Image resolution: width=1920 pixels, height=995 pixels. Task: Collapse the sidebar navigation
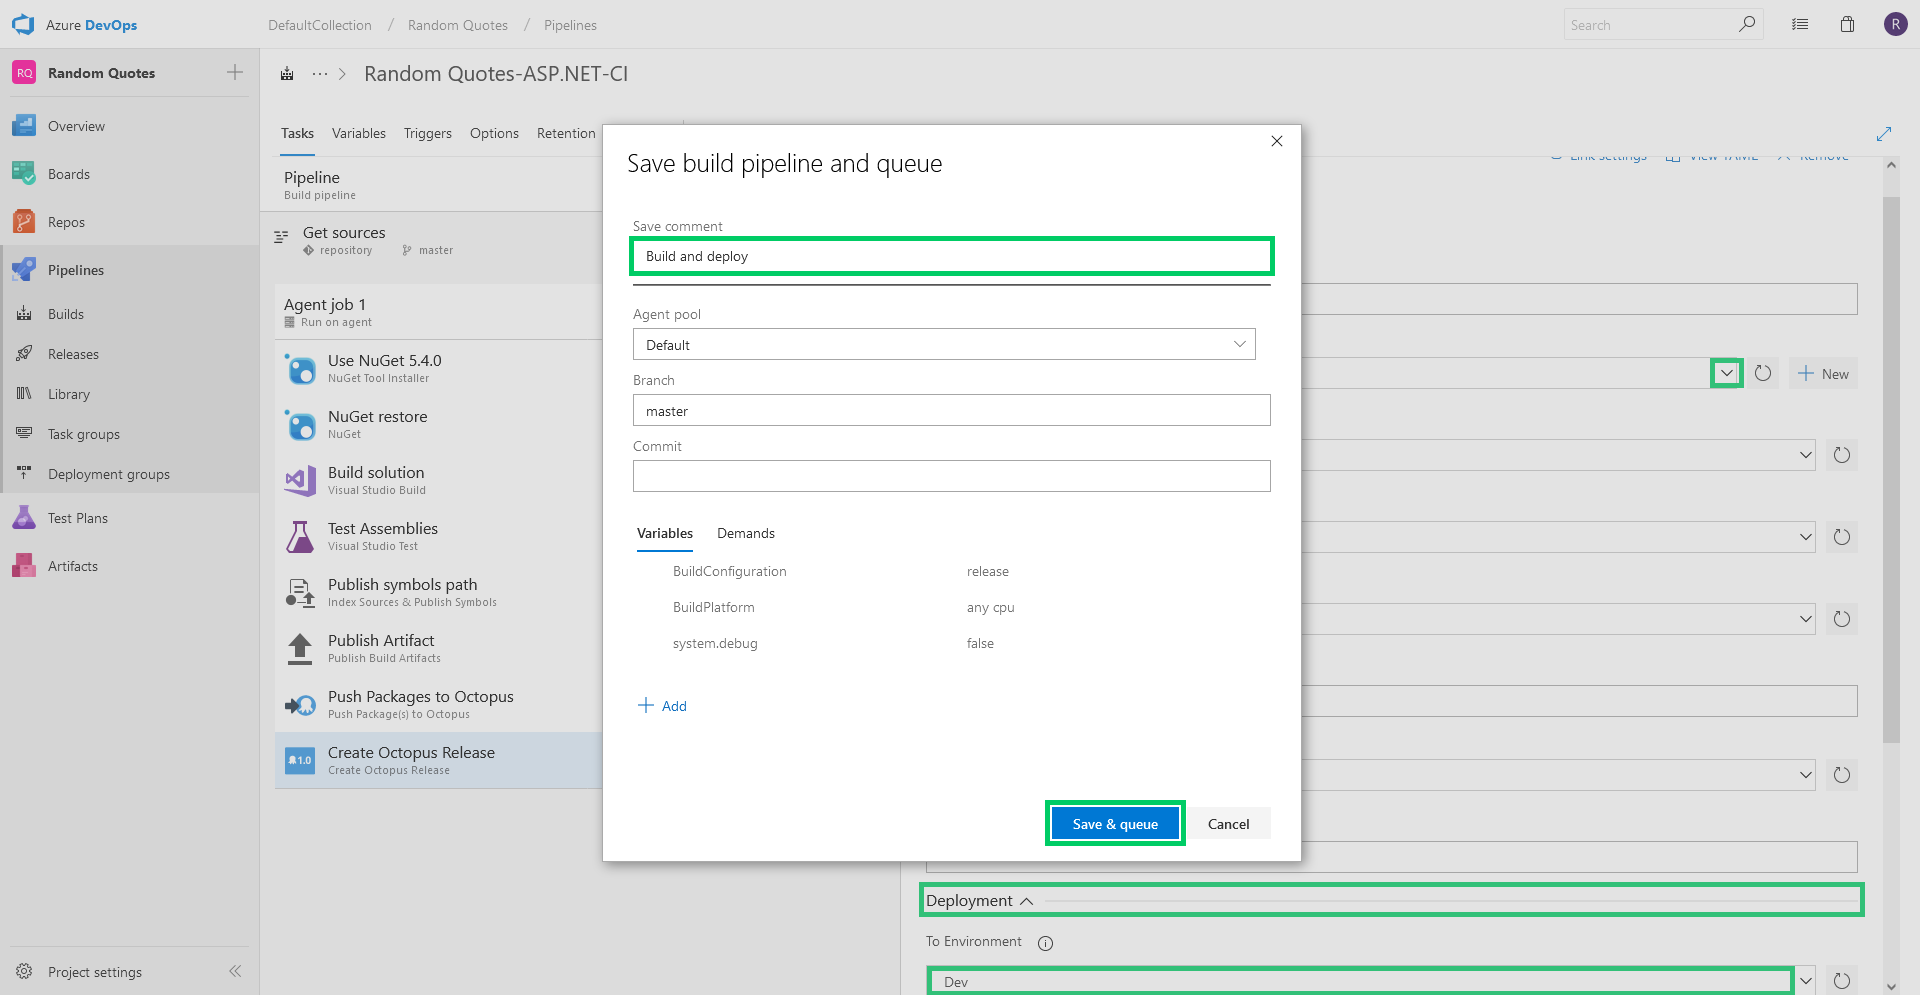tap(235, 971)
